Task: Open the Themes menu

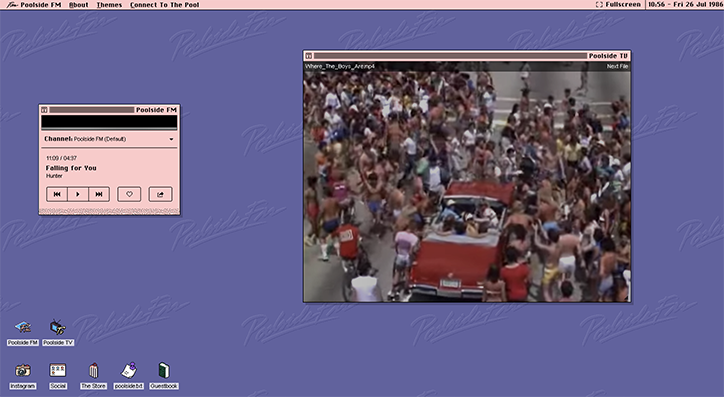Action: [109, 5]
